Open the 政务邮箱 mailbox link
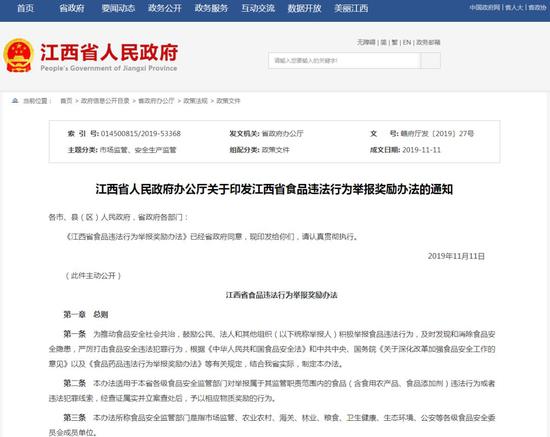Screen dimensions: 550x437 (x=428, y=42)
